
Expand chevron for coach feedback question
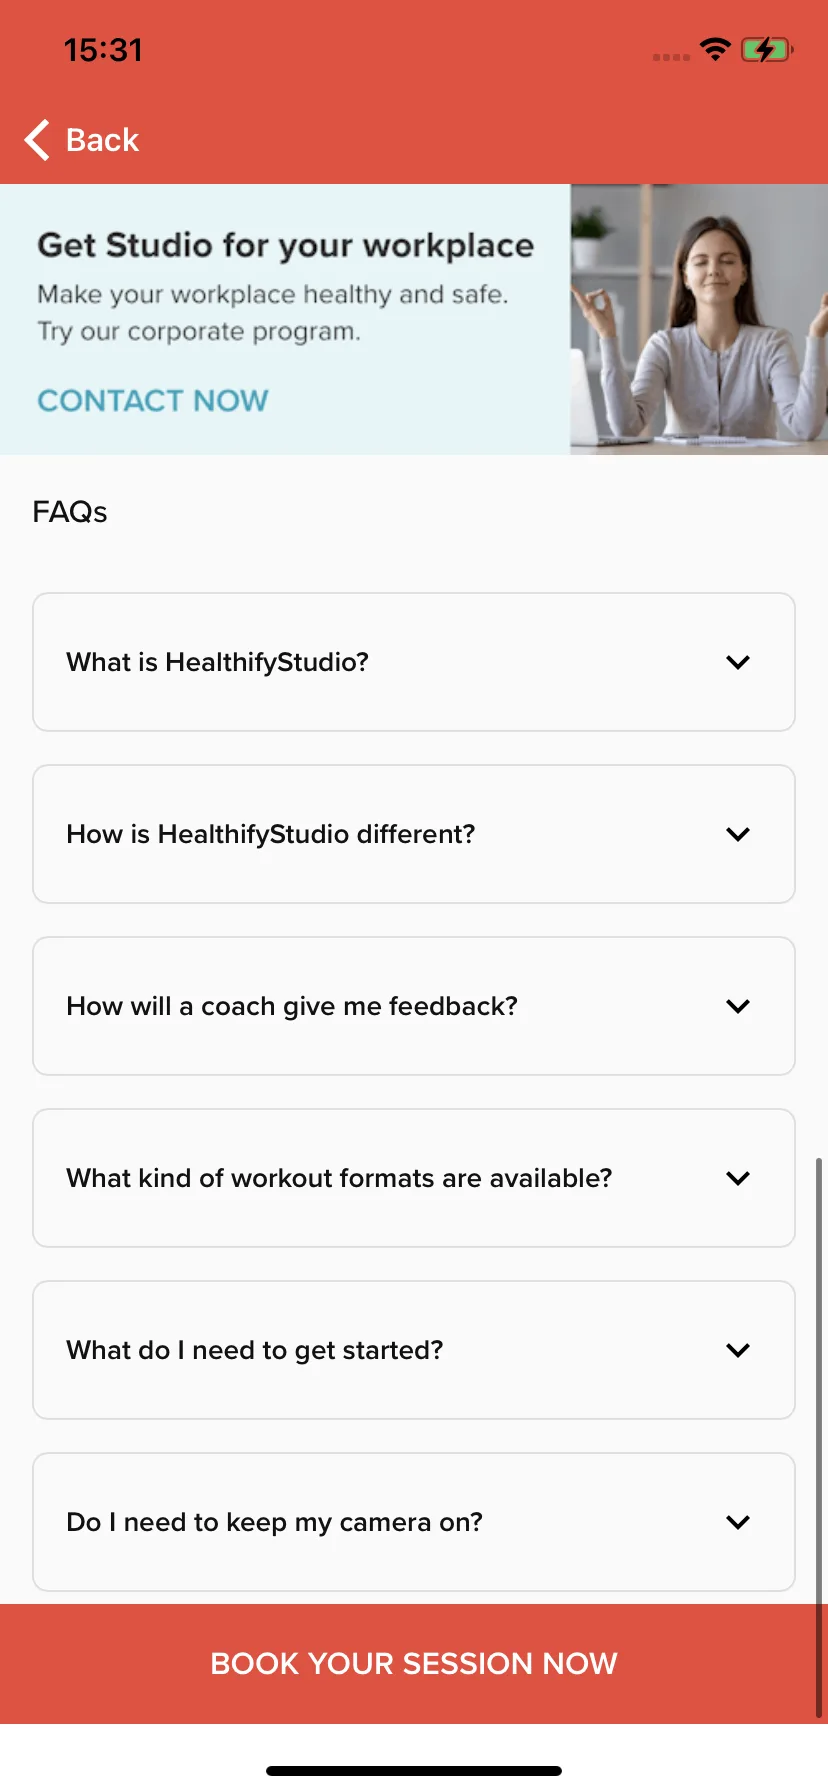coord(738,1006)
